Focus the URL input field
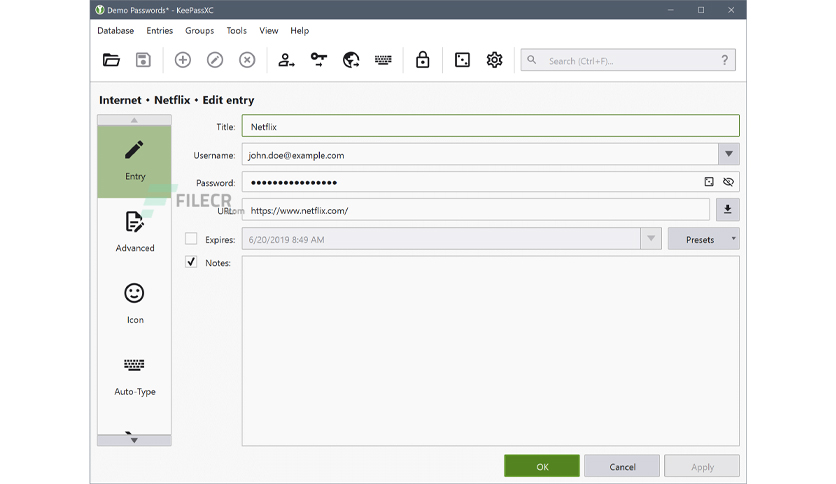Viewport: 836px width, 484px height. (476, 210)
